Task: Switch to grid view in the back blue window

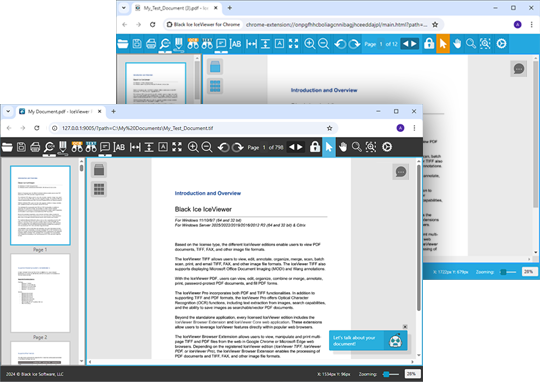Action: [x=215, y=86]
